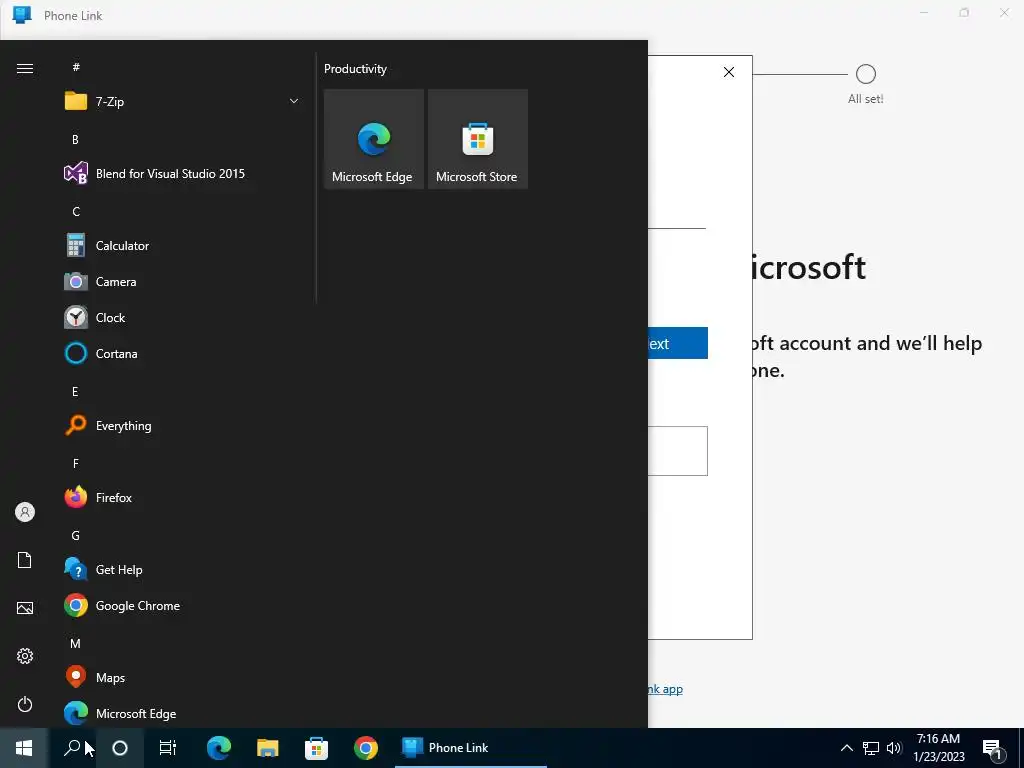The height and width of the screenshot is (768, 1024).
Task: Launch Blend for Visual Studio 2015
Action: (182, 174)
